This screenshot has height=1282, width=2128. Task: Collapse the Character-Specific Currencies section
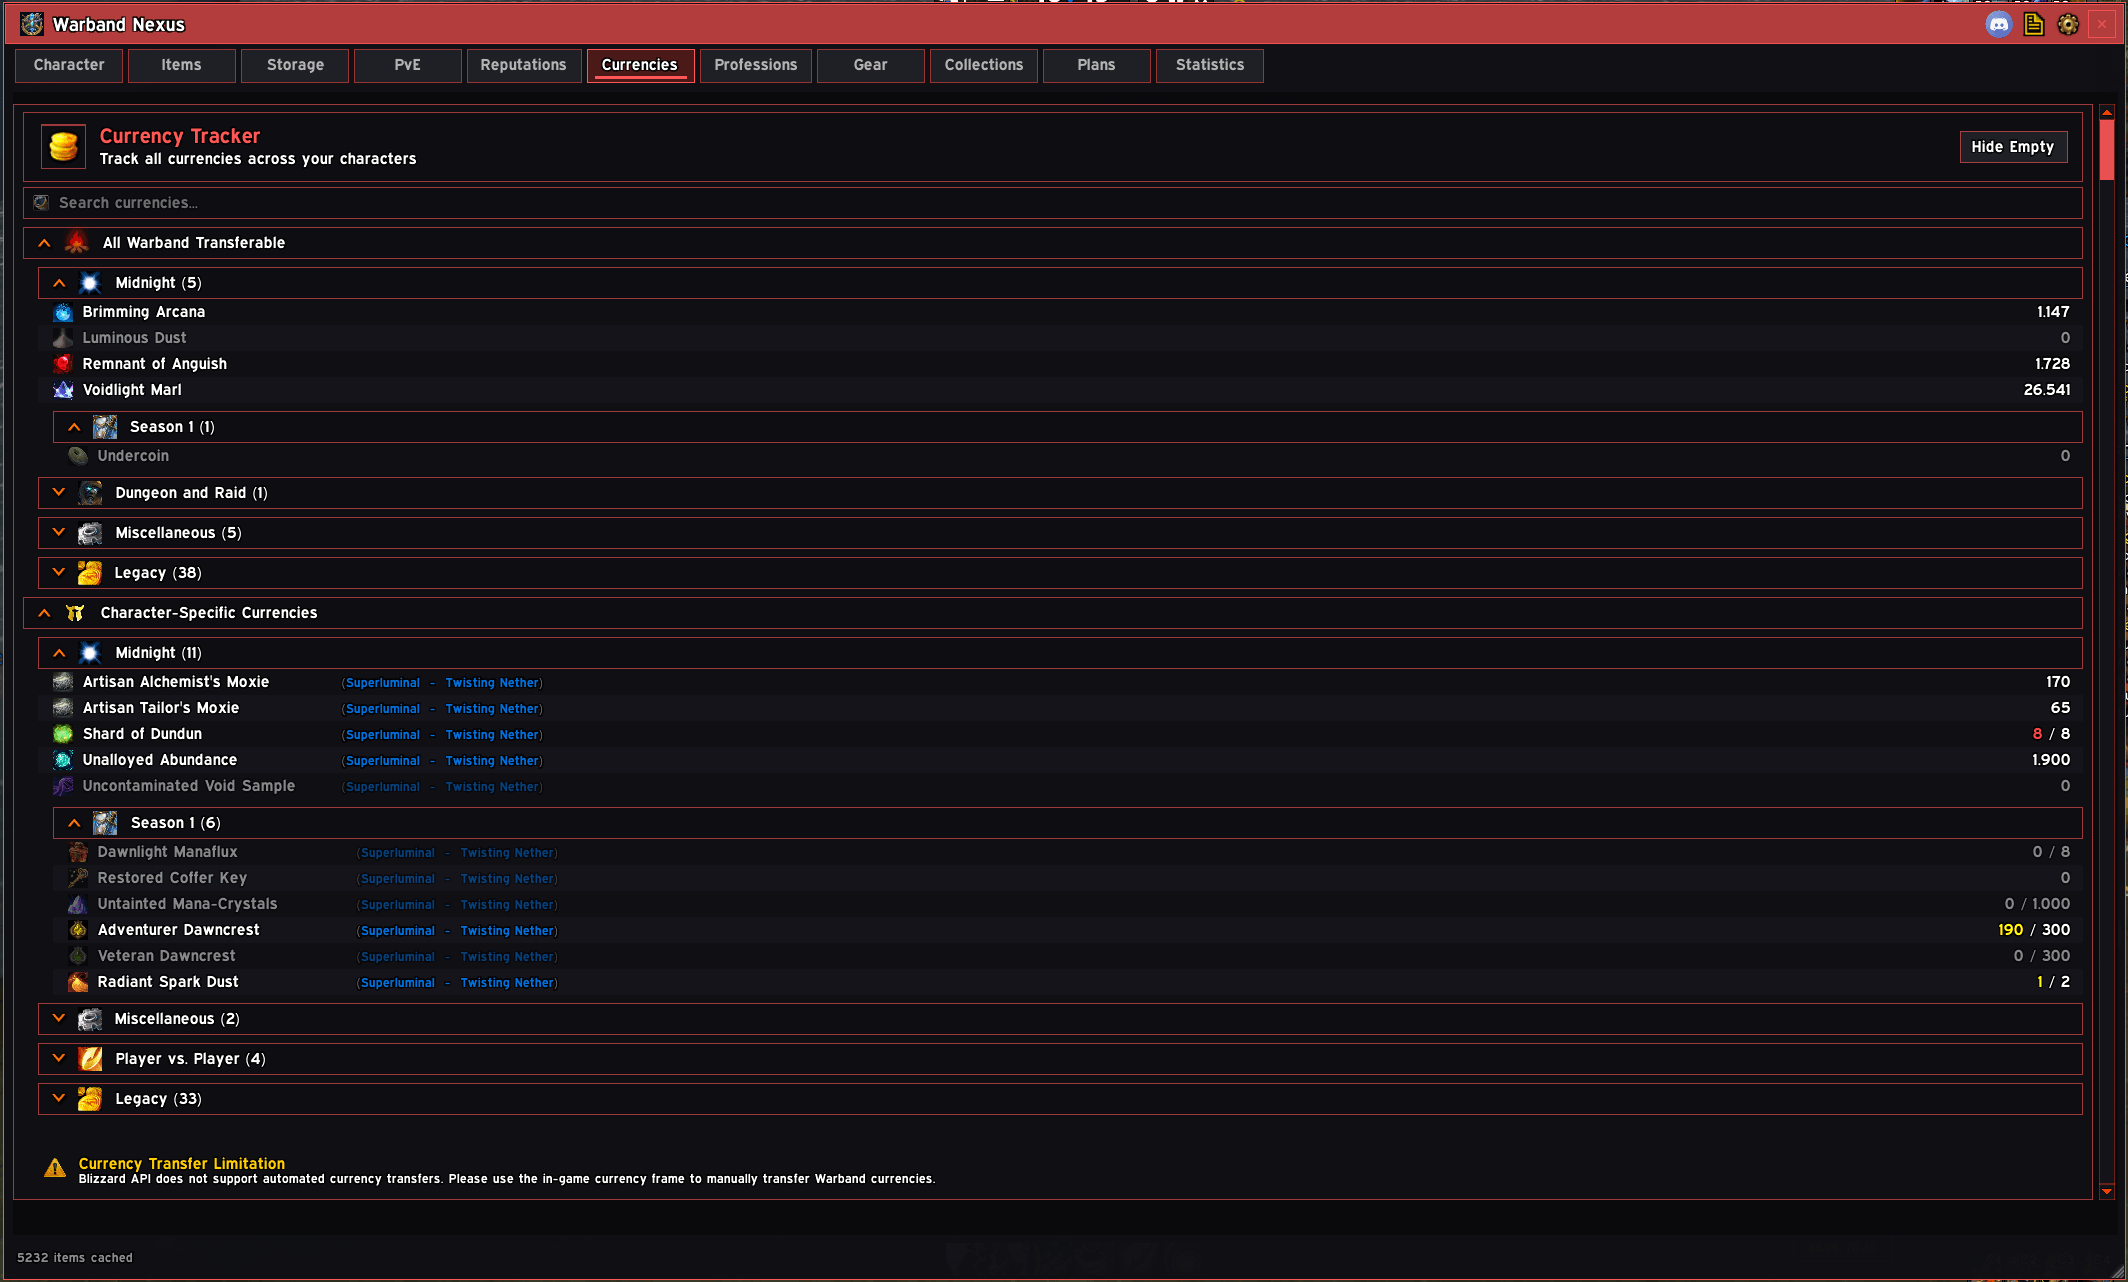[x=44, y=613]
